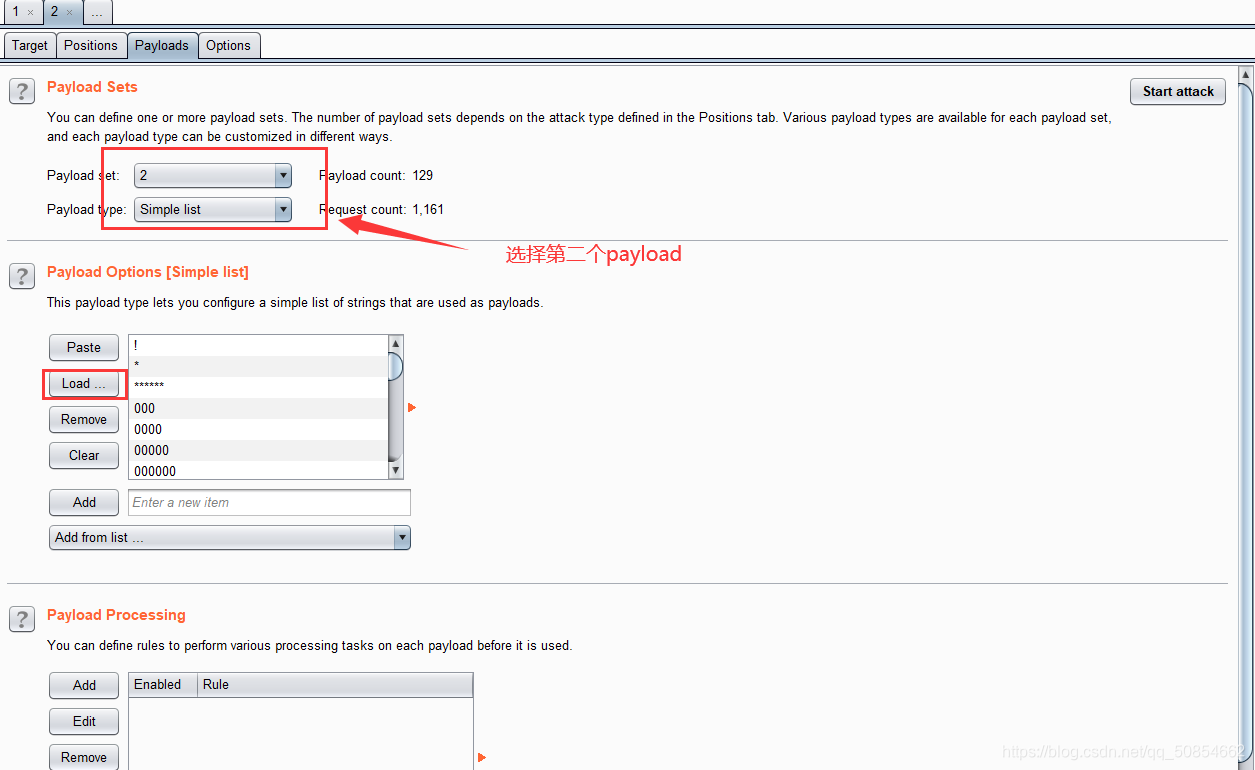Close attack tab 2
The image size is (1255, 770).
click(x=69, y=12)
